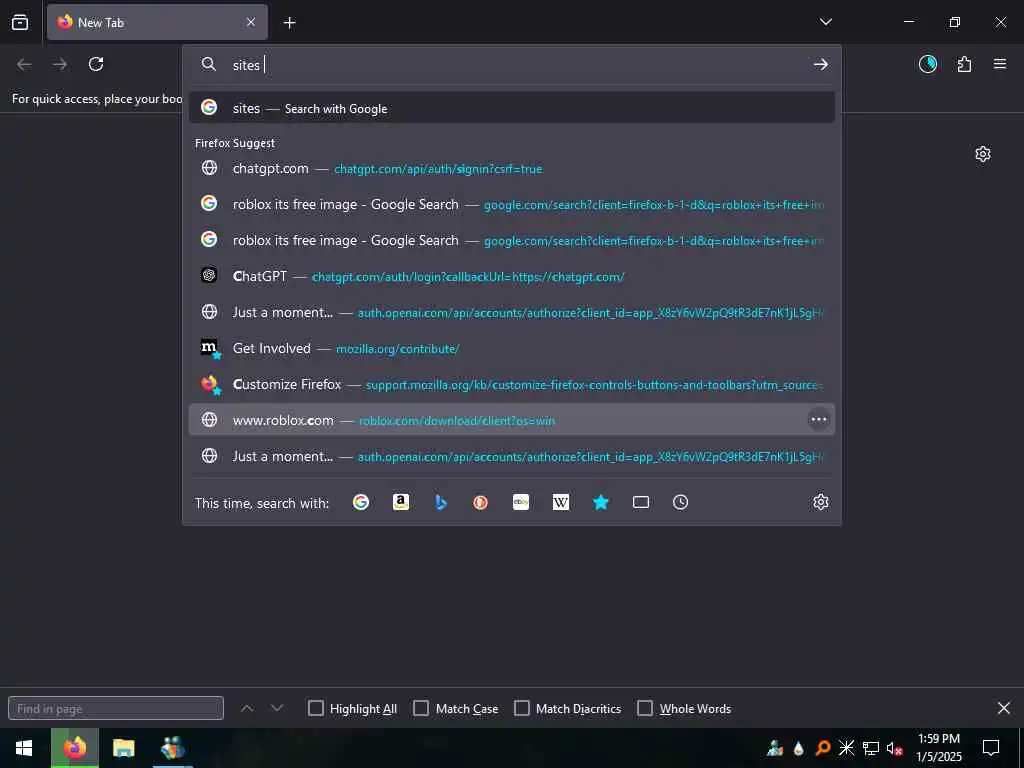Search this time with DuckDuckGo

(x=481, y=502)
